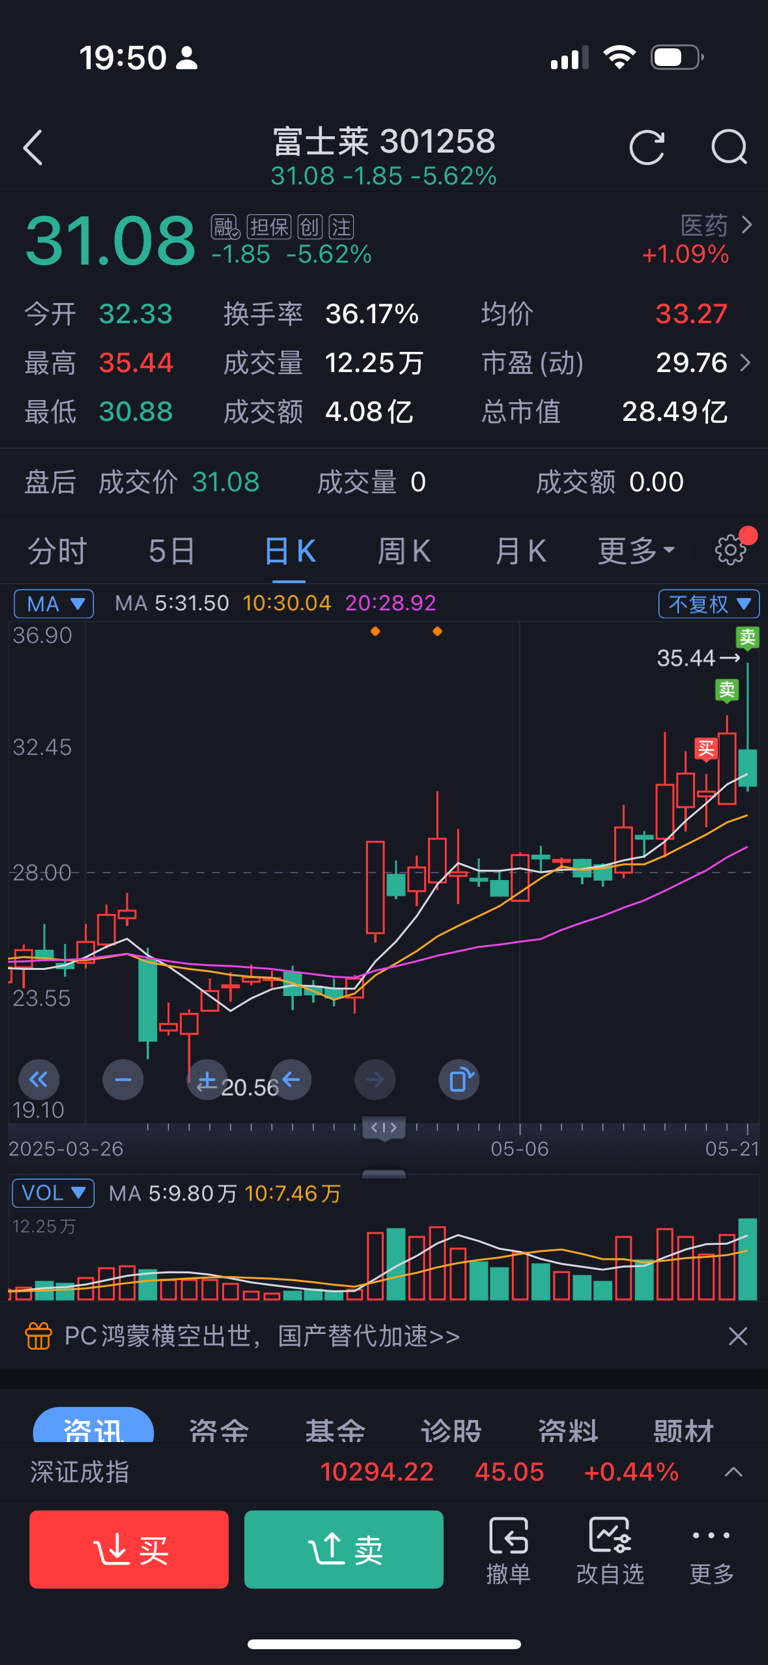Tap the gift icon in news banner
The height and width of the screenshot is (1665, 769).
coord(38,1336)
